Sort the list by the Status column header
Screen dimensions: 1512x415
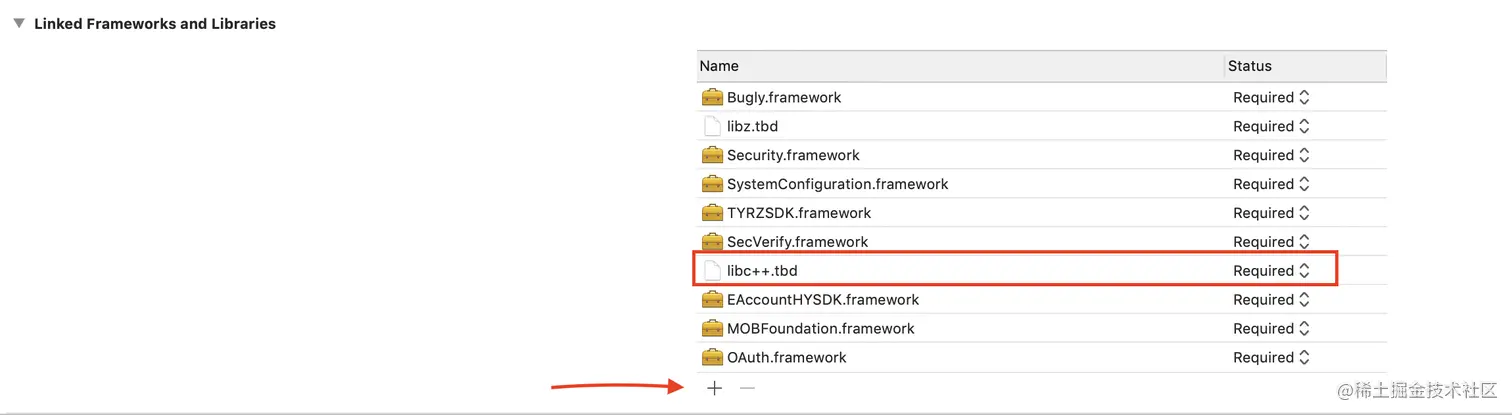pos(1250,66)
